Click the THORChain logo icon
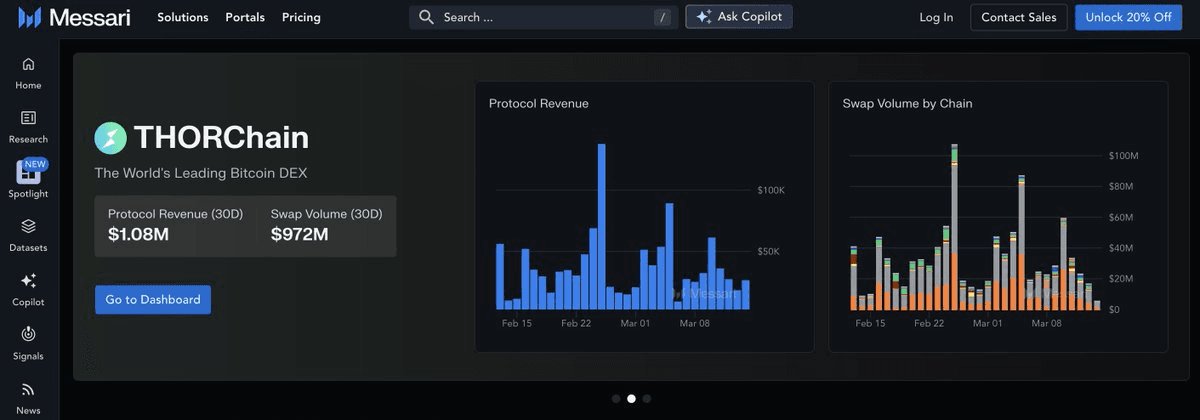1200x420 pixels. click(x=110, y=138)
